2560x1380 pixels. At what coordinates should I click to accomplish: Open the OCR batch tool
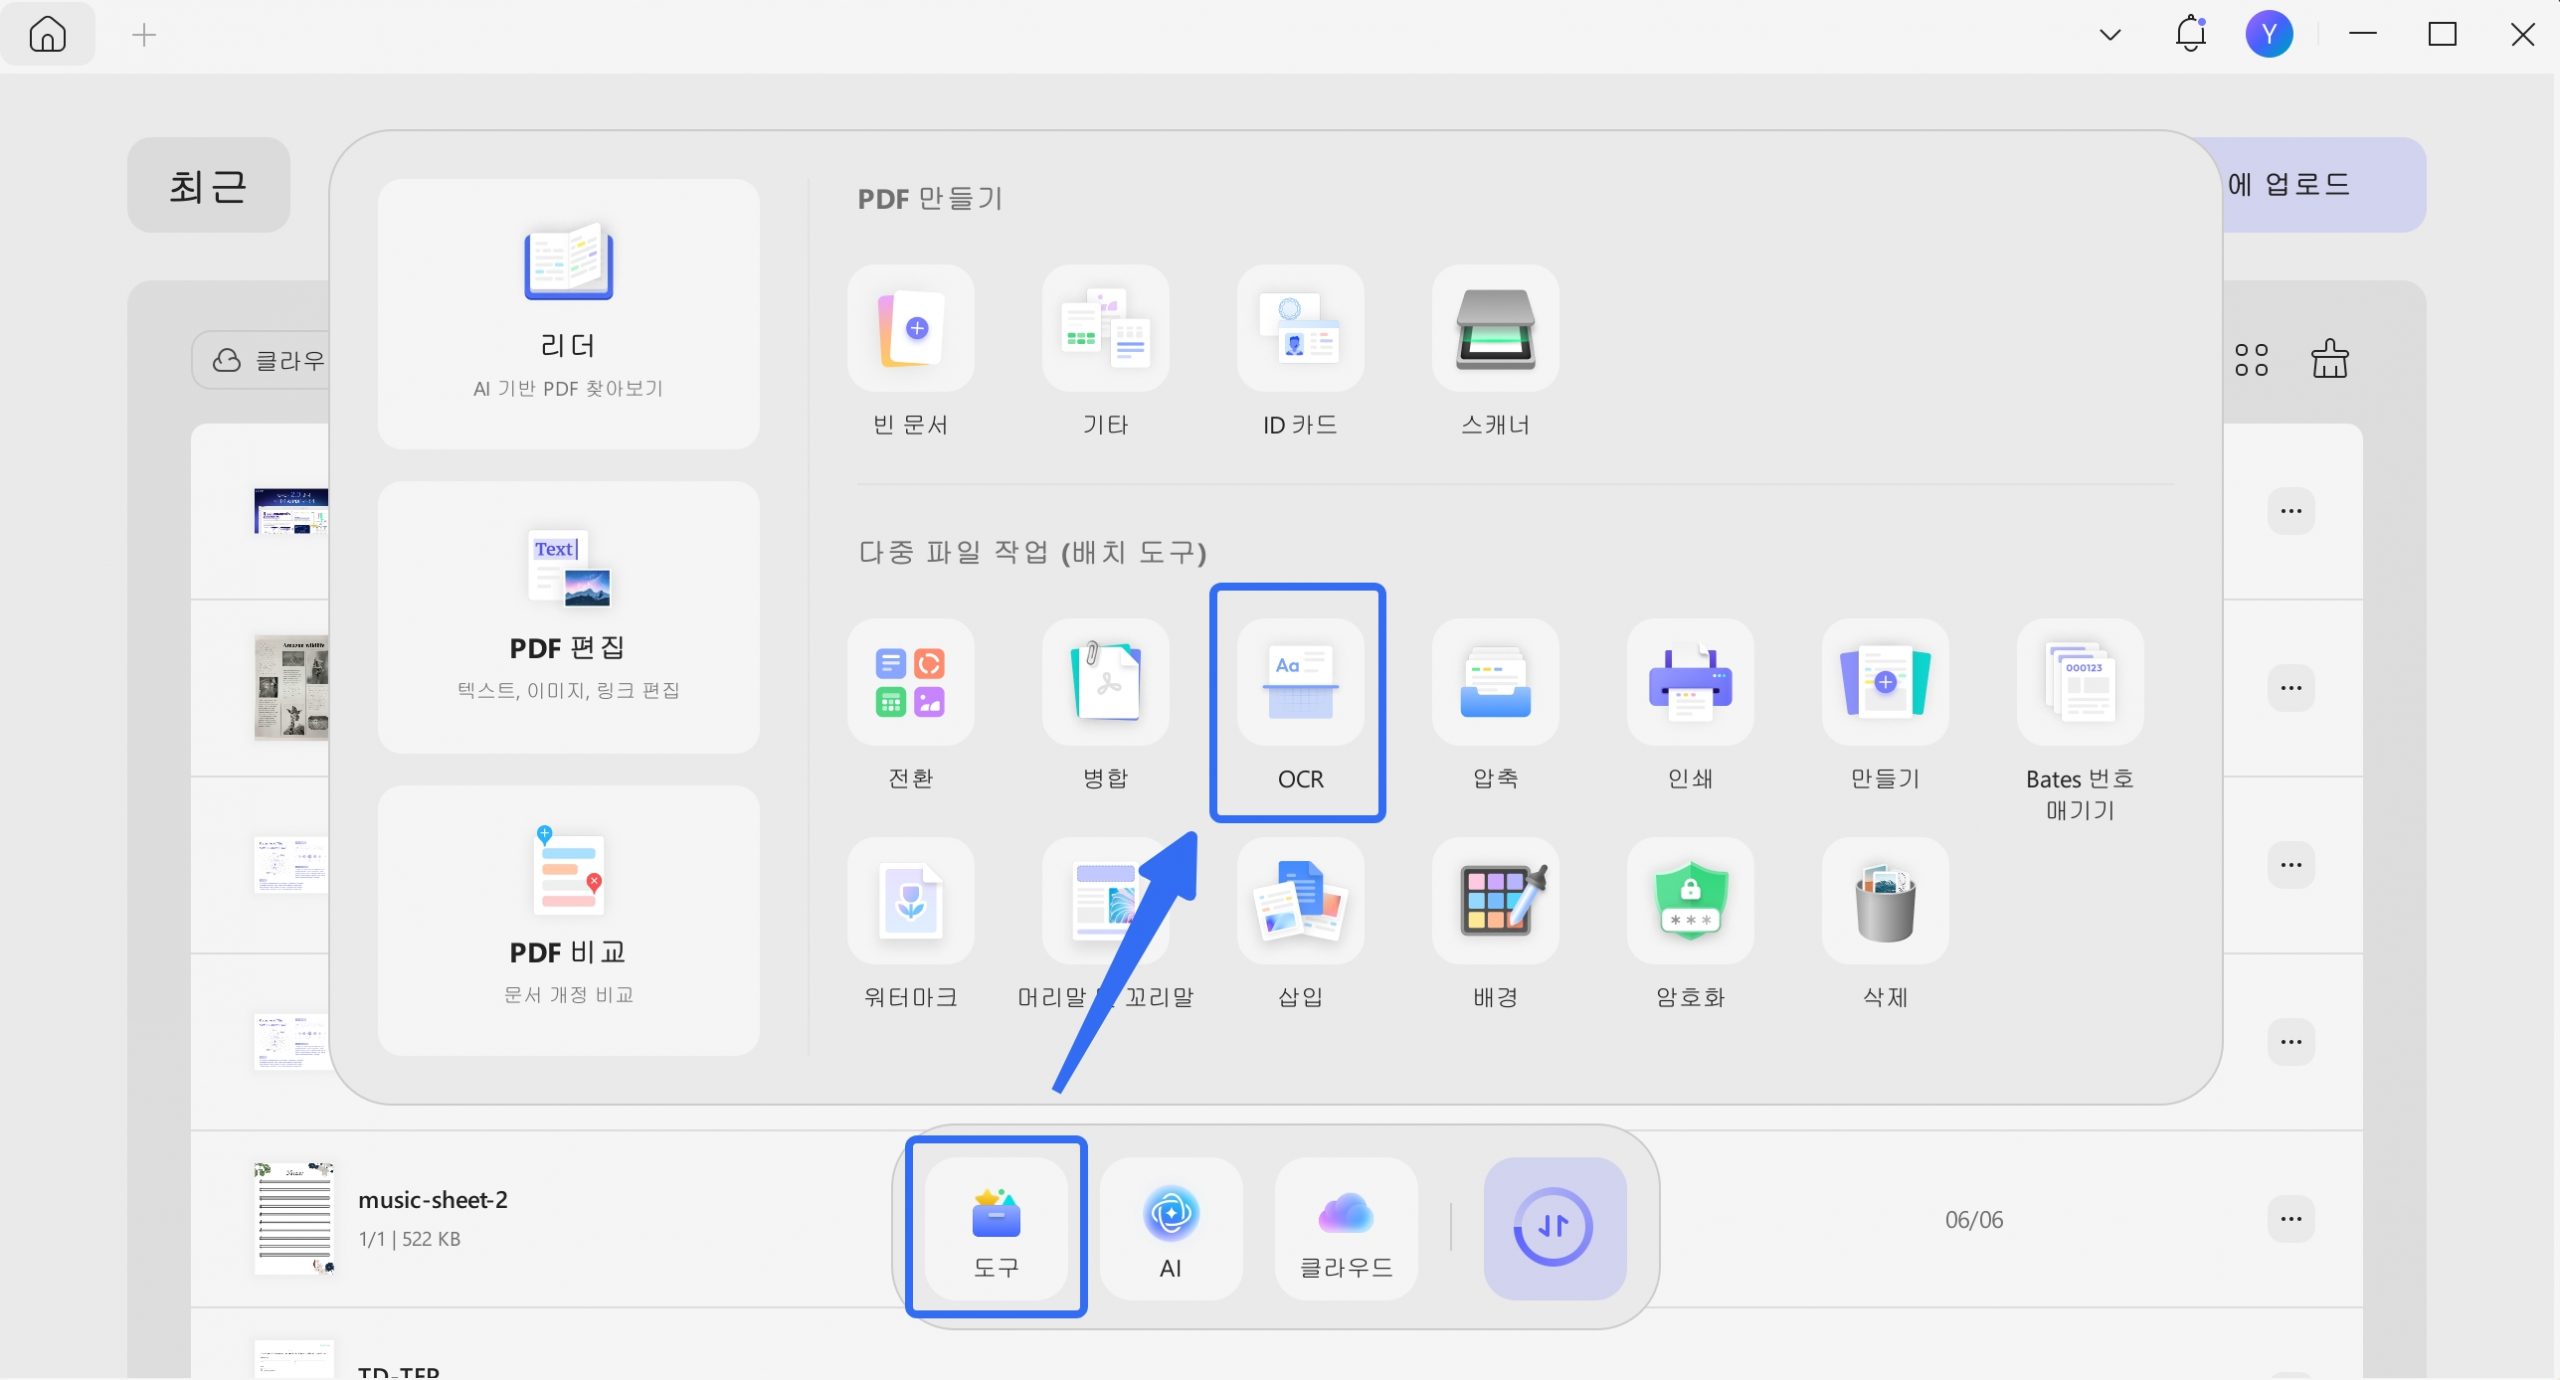pyautogui.click(x=1299, y=684)
